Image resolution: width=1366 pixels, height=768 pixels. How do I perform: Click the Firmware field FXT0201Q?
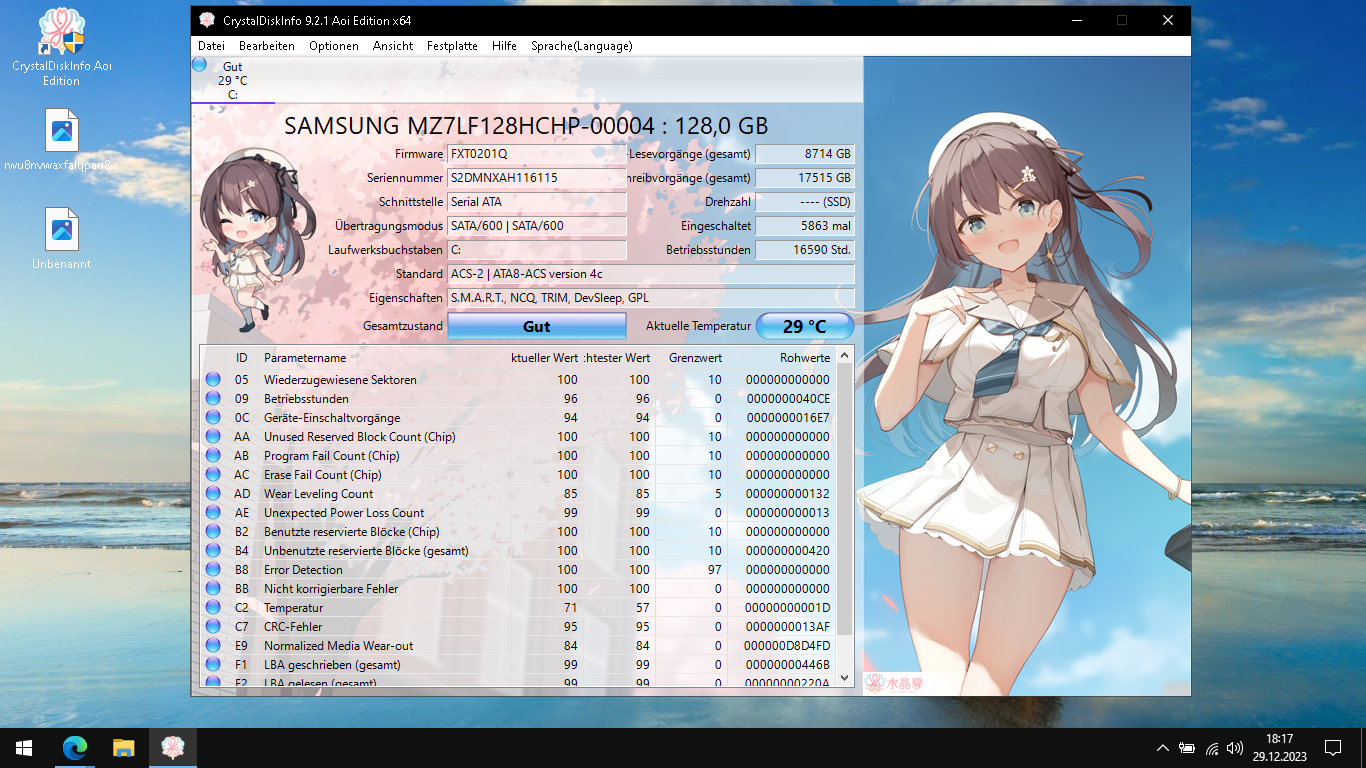tap(537, 154)
